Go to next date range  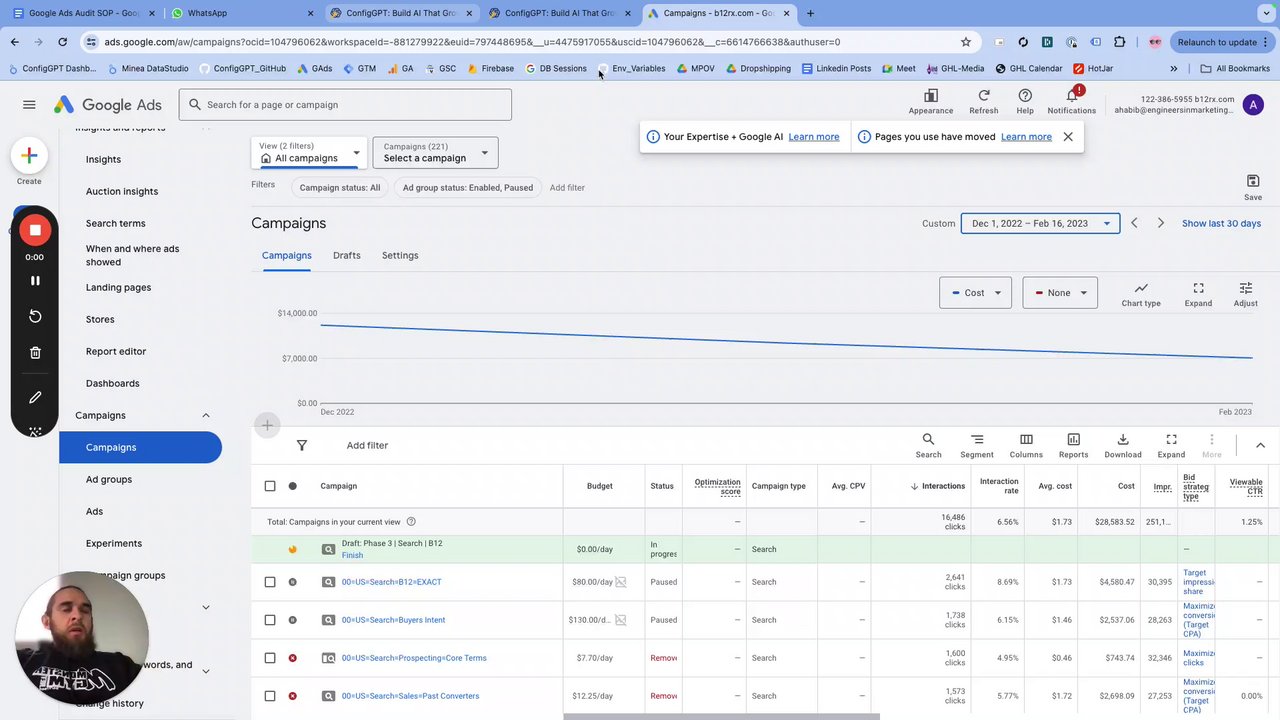(1161, 223)
